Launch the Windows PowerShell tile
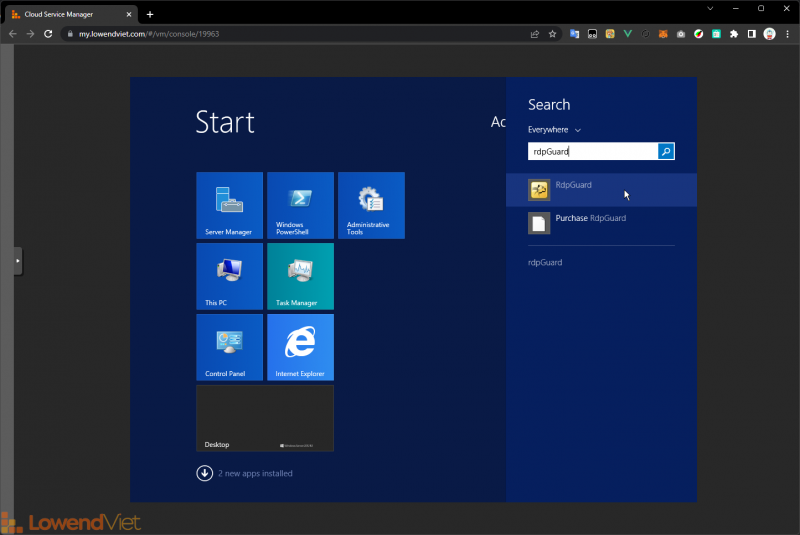The height and width of the screenshot is (535, 800). (301, 205)
